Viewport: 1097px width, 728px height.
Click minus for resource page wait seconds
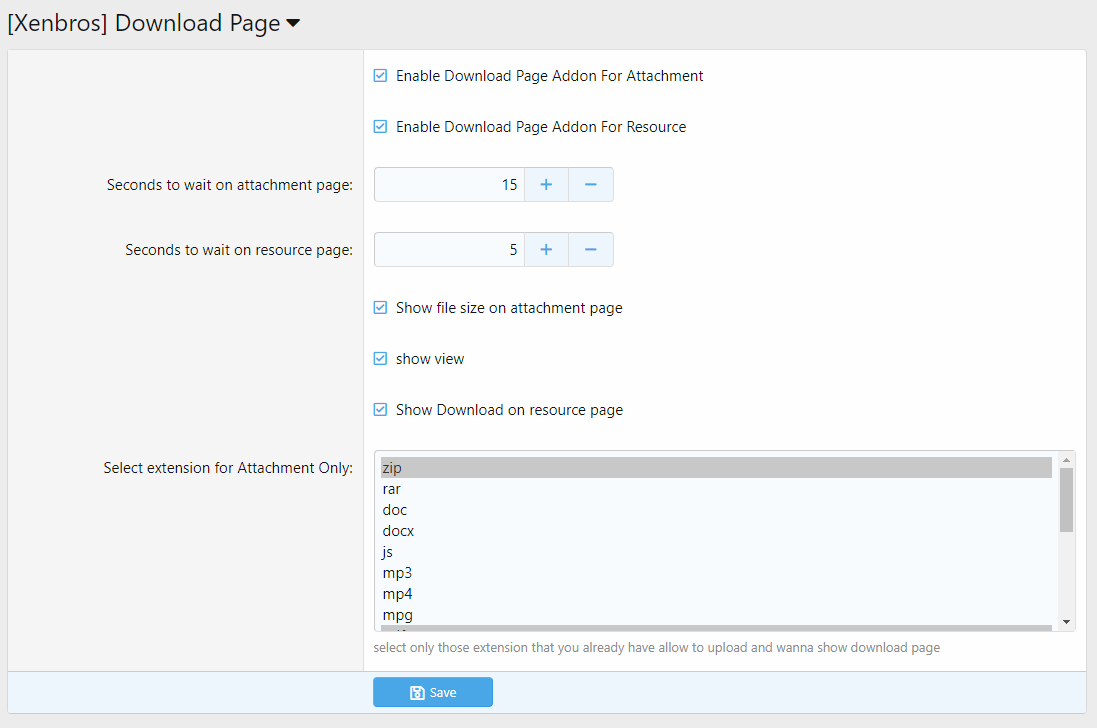(591, 250)
